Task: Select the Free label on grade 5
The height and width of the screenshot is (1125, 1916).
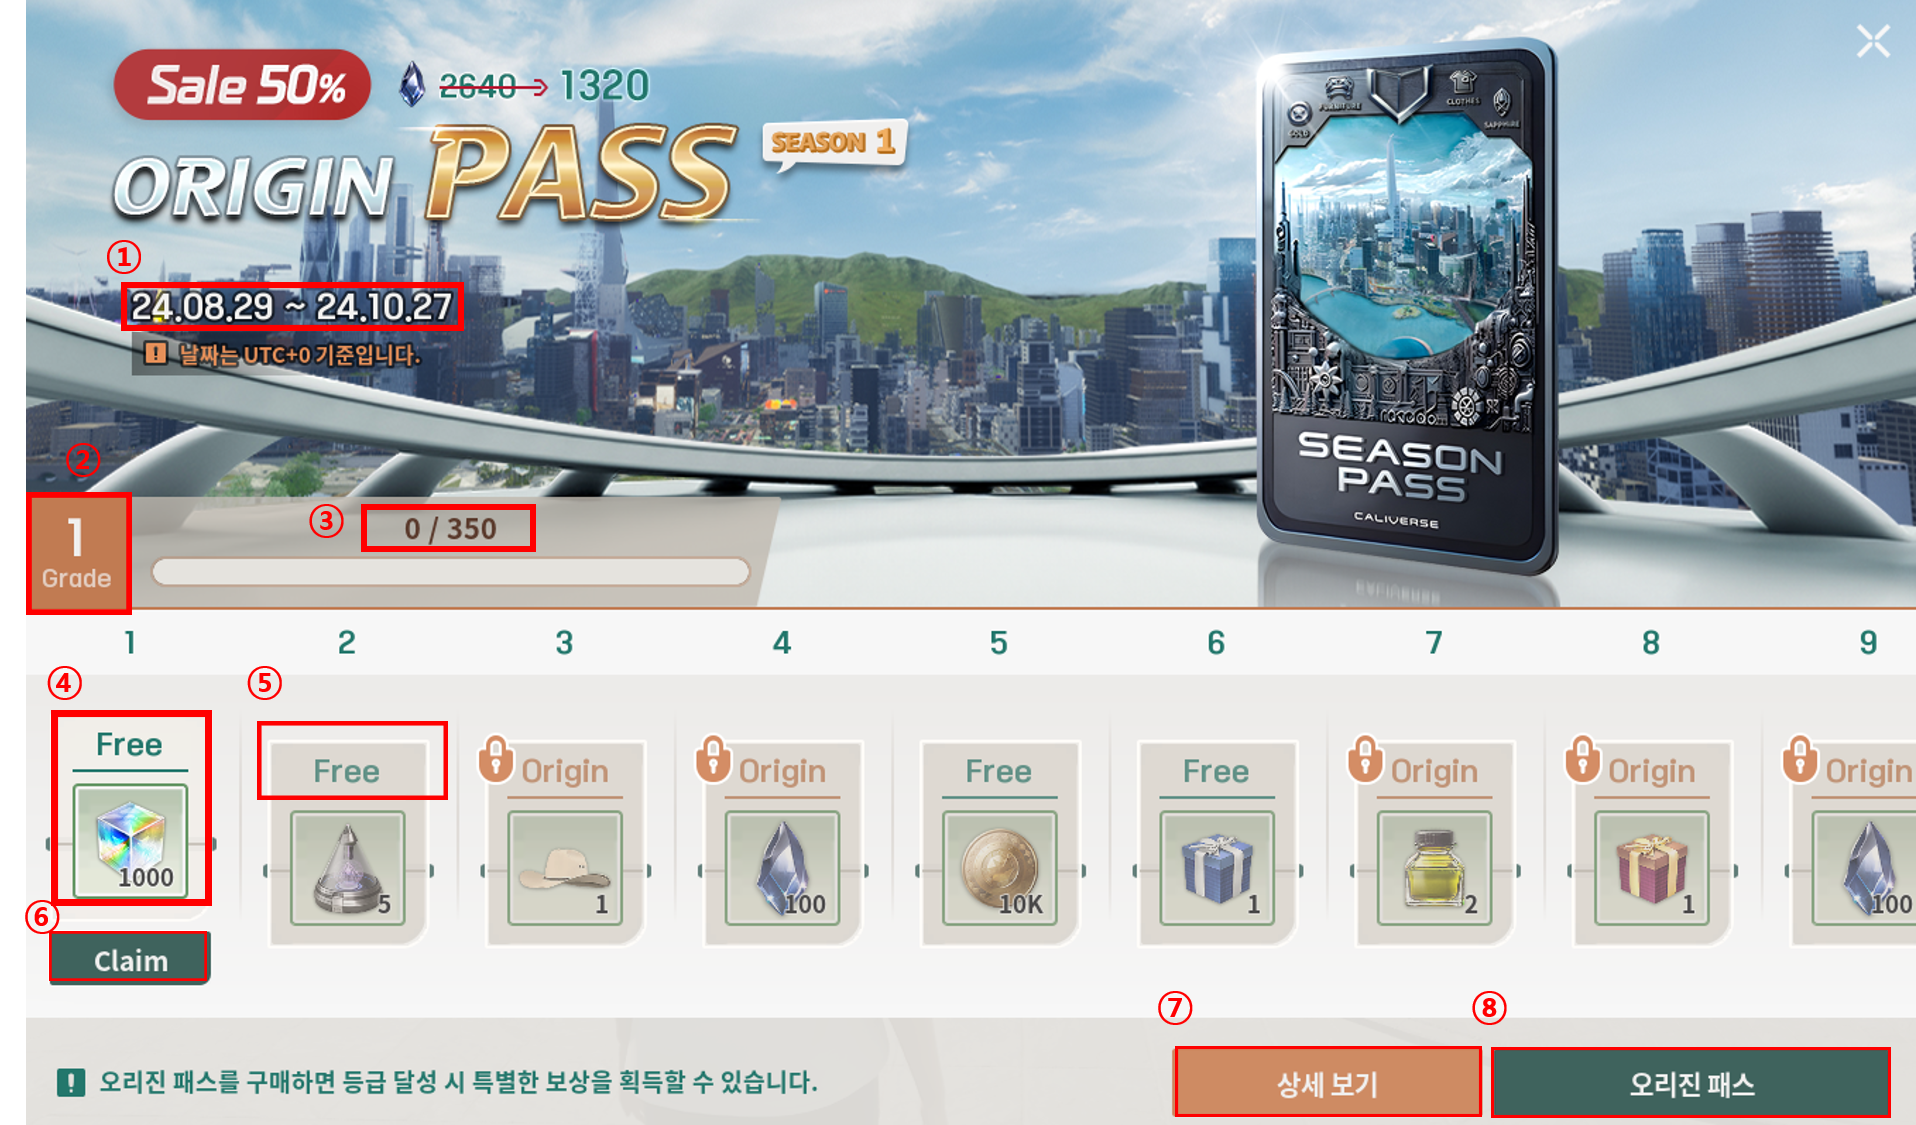Action: (x=999, y=771)
